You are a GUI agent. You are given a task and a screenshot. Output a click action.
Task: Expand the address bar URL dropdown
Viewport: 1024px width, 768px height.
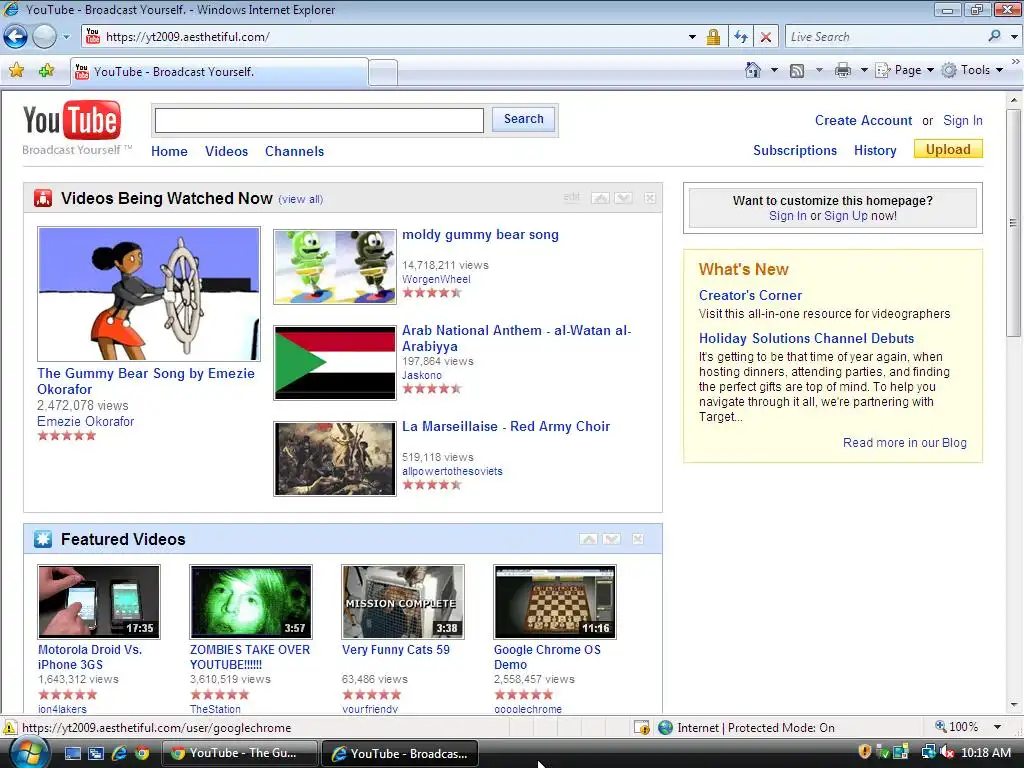(692, 37)
